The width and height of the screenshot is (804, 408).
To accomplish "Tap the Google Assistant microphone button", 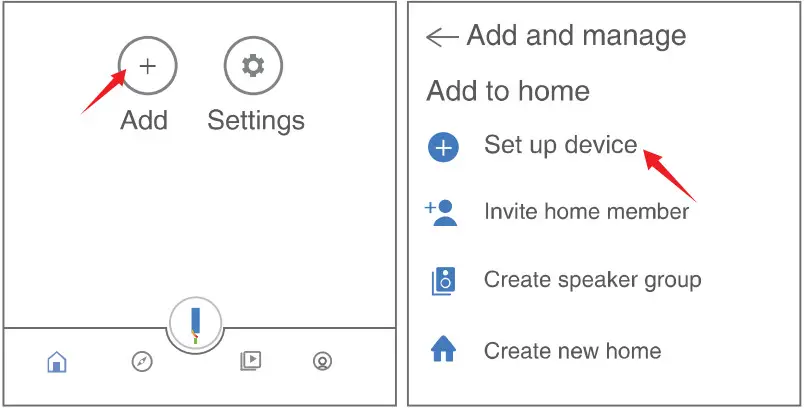I will [196, 325].
